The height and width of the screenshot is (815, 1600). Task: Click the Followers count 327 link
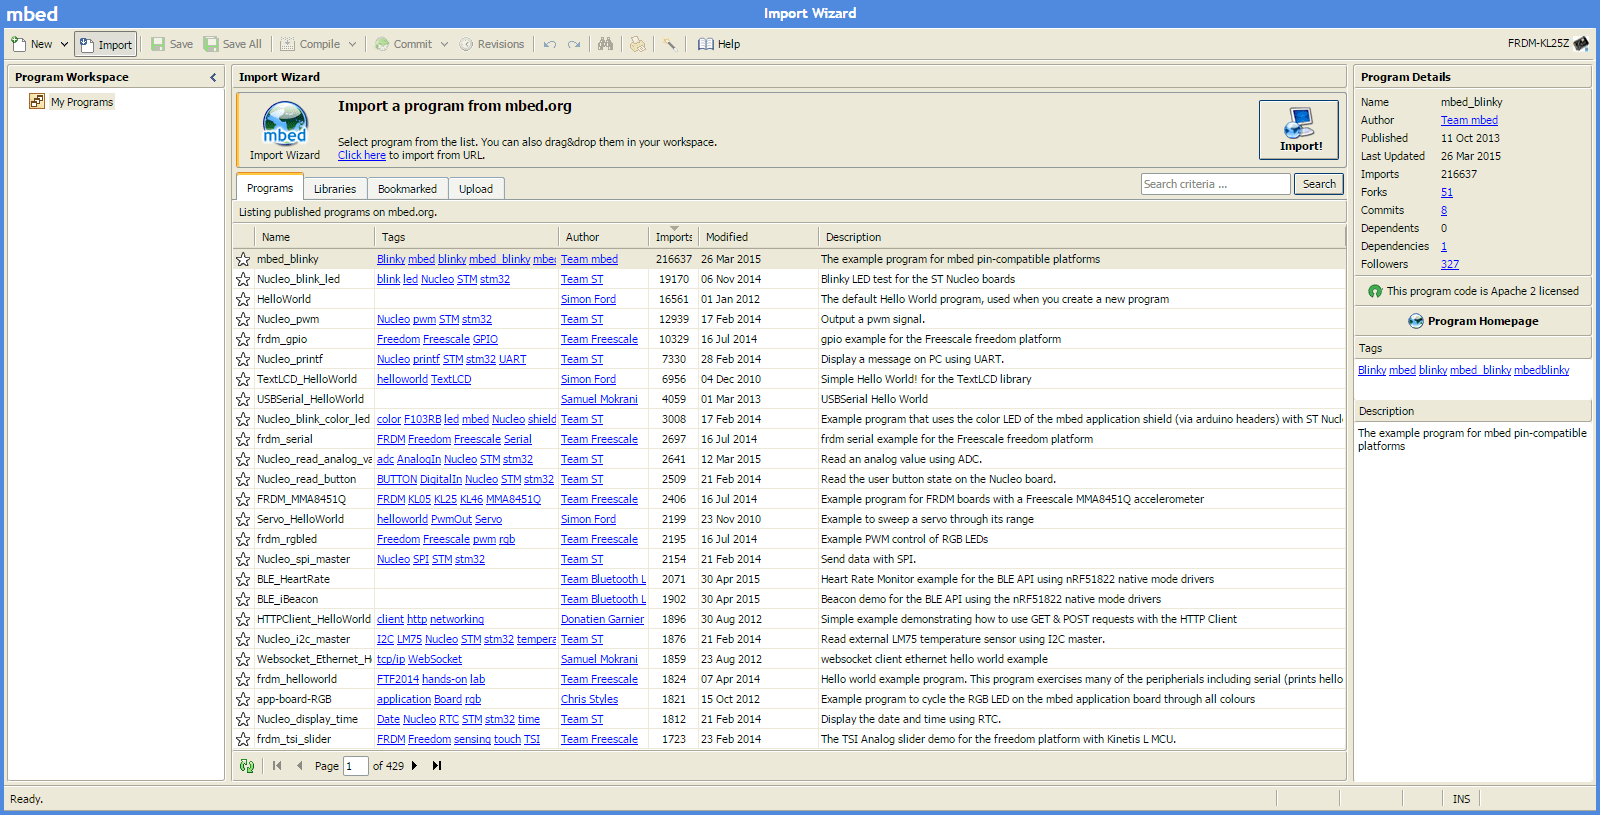point(1450,264)
